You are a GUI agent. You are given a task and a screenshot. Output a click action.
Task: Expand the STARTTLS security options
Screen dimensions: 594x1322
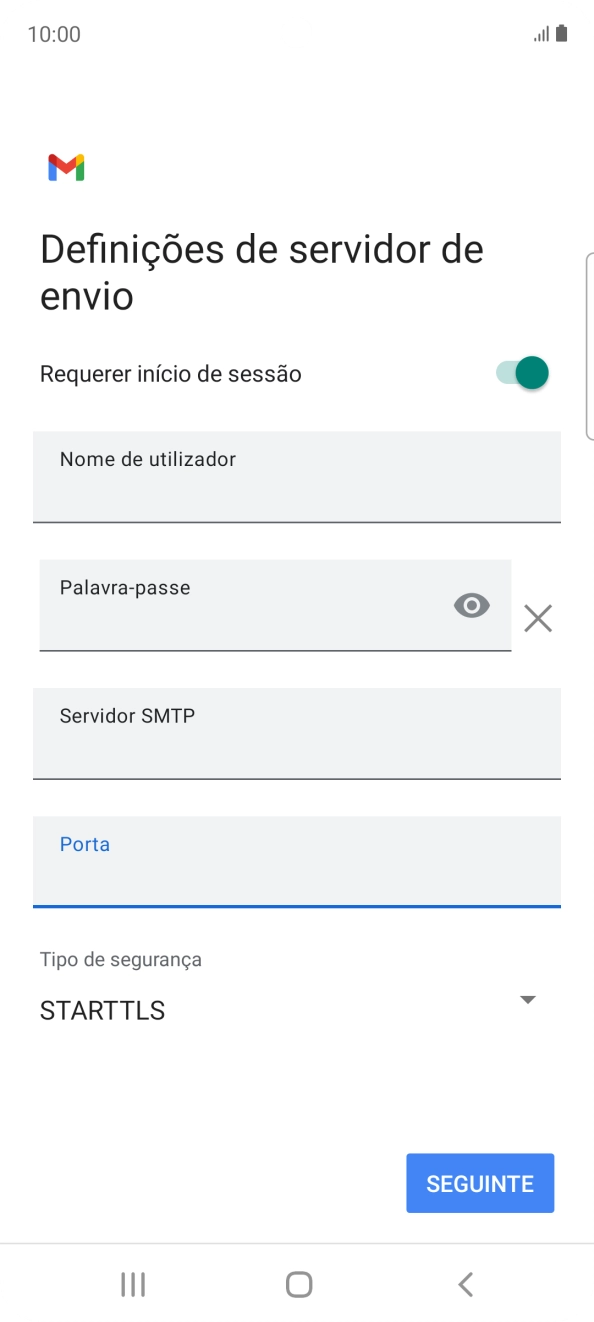(527, 1000)
